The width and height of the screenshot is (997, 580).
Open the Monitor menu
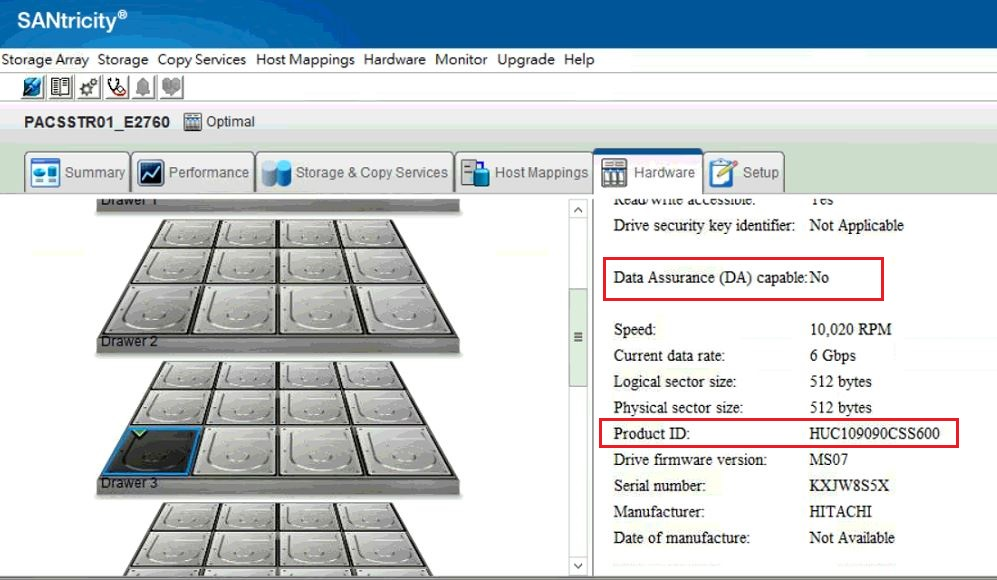pyautogui.click(x=461, y=60)
